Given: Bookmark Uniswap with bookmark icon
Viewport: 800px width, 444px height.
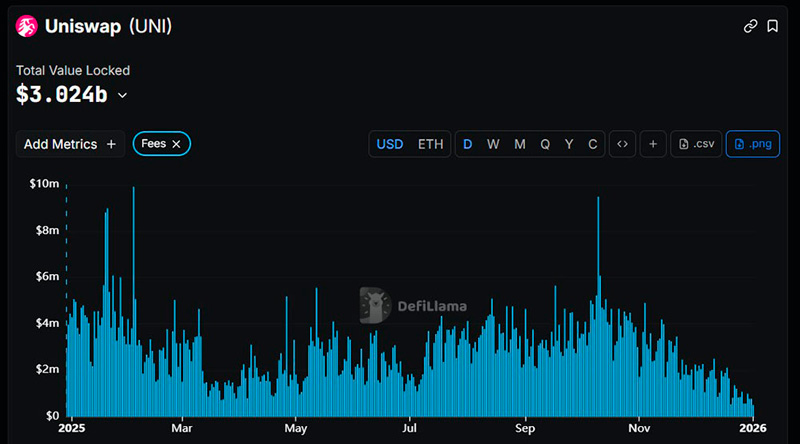Looking at the screenshot, I should click(772, 26).
